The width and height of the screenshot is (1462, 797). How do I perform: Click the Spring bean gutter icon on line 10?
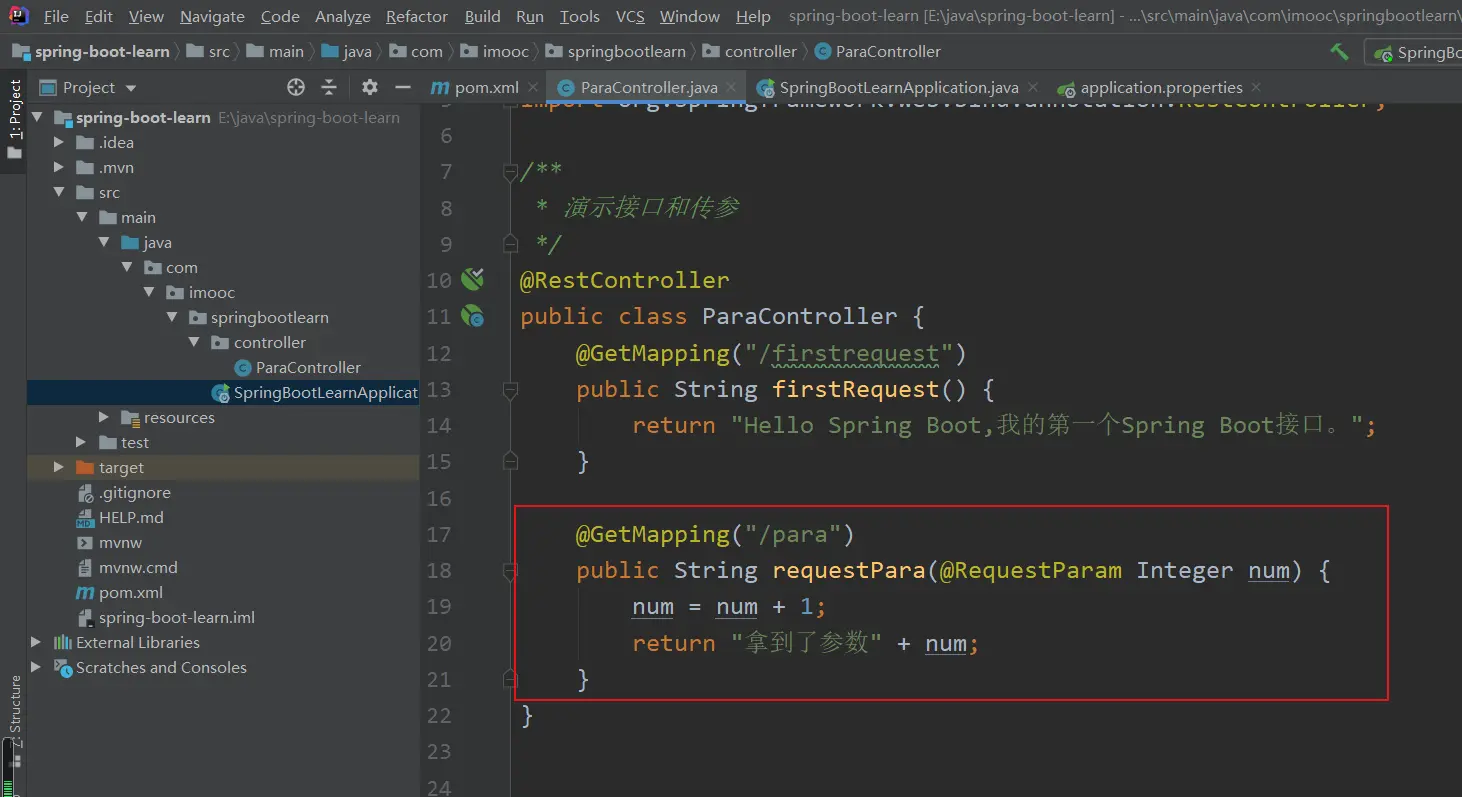[x=472, y=279]
